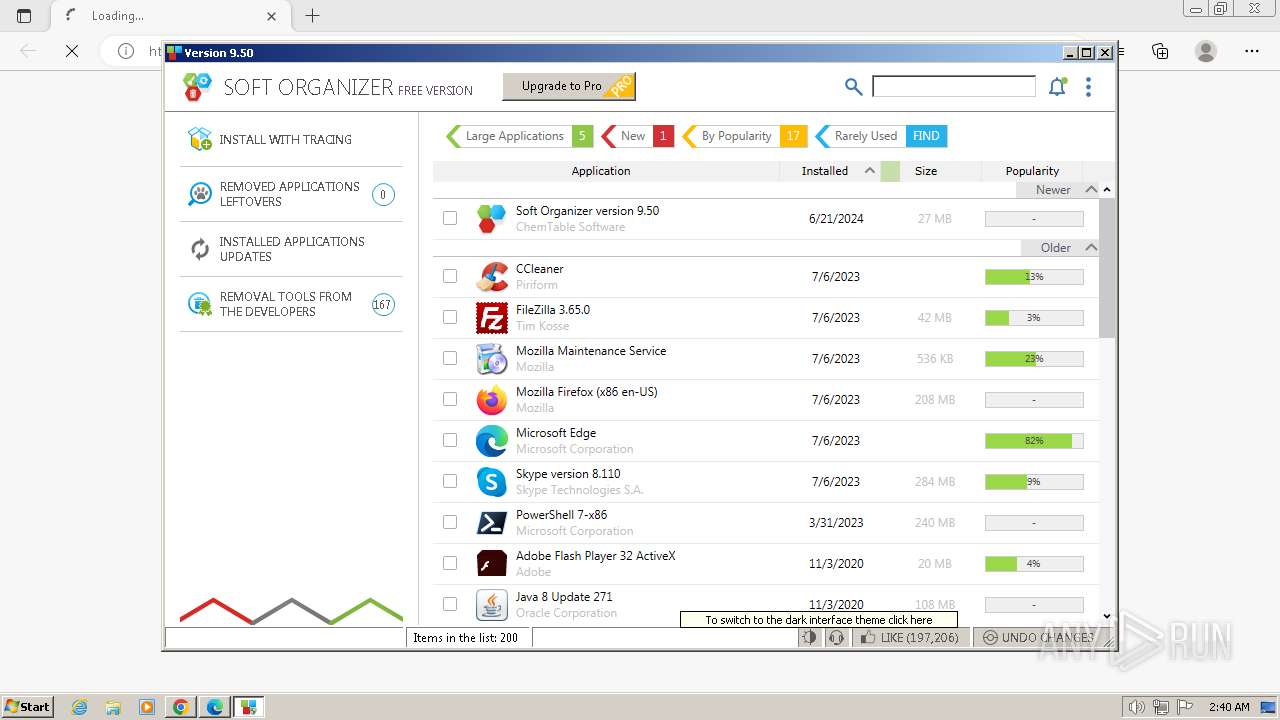1280x720 pixels.
Task: Check the Mozilla Firefox checkbox
Action: point(450,399)
